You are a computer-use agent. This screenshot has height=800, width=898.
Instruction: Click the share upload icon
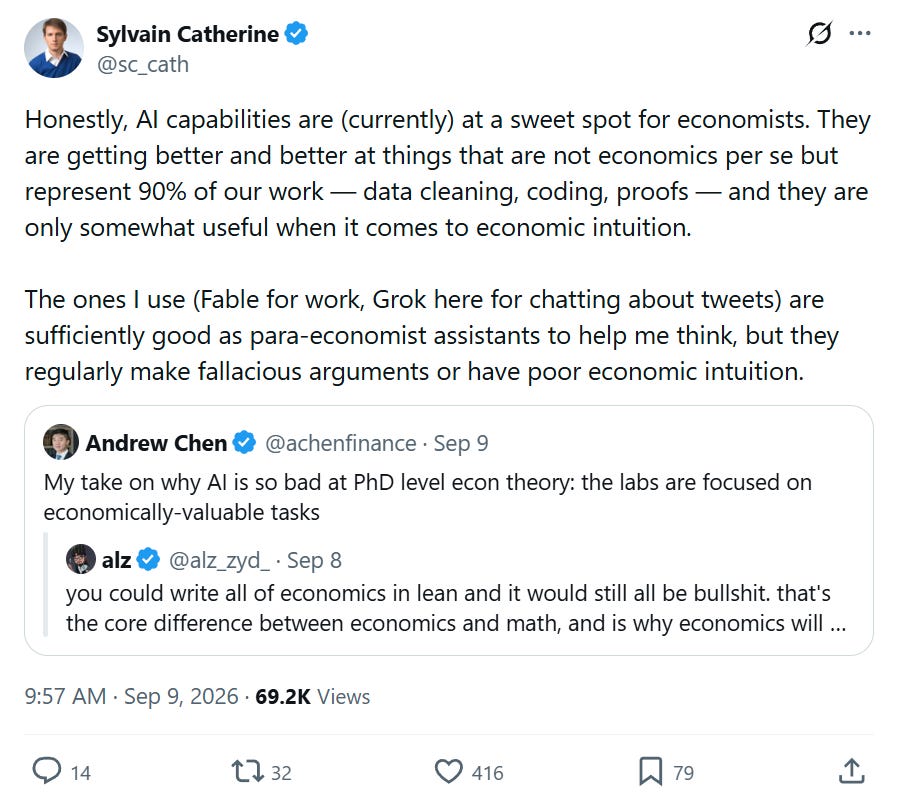[852, 771]
